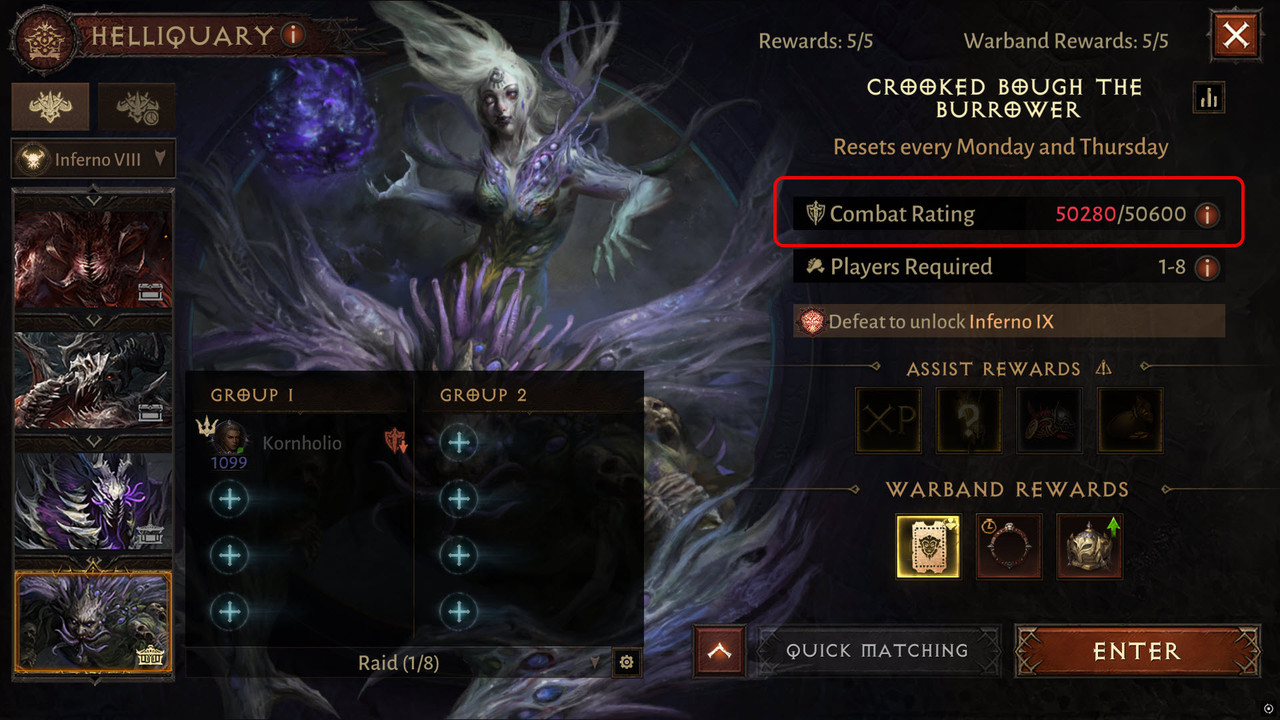1280x720 pixels.
Task: Add a player to Group 2's first slot
Action: [459, 442]
